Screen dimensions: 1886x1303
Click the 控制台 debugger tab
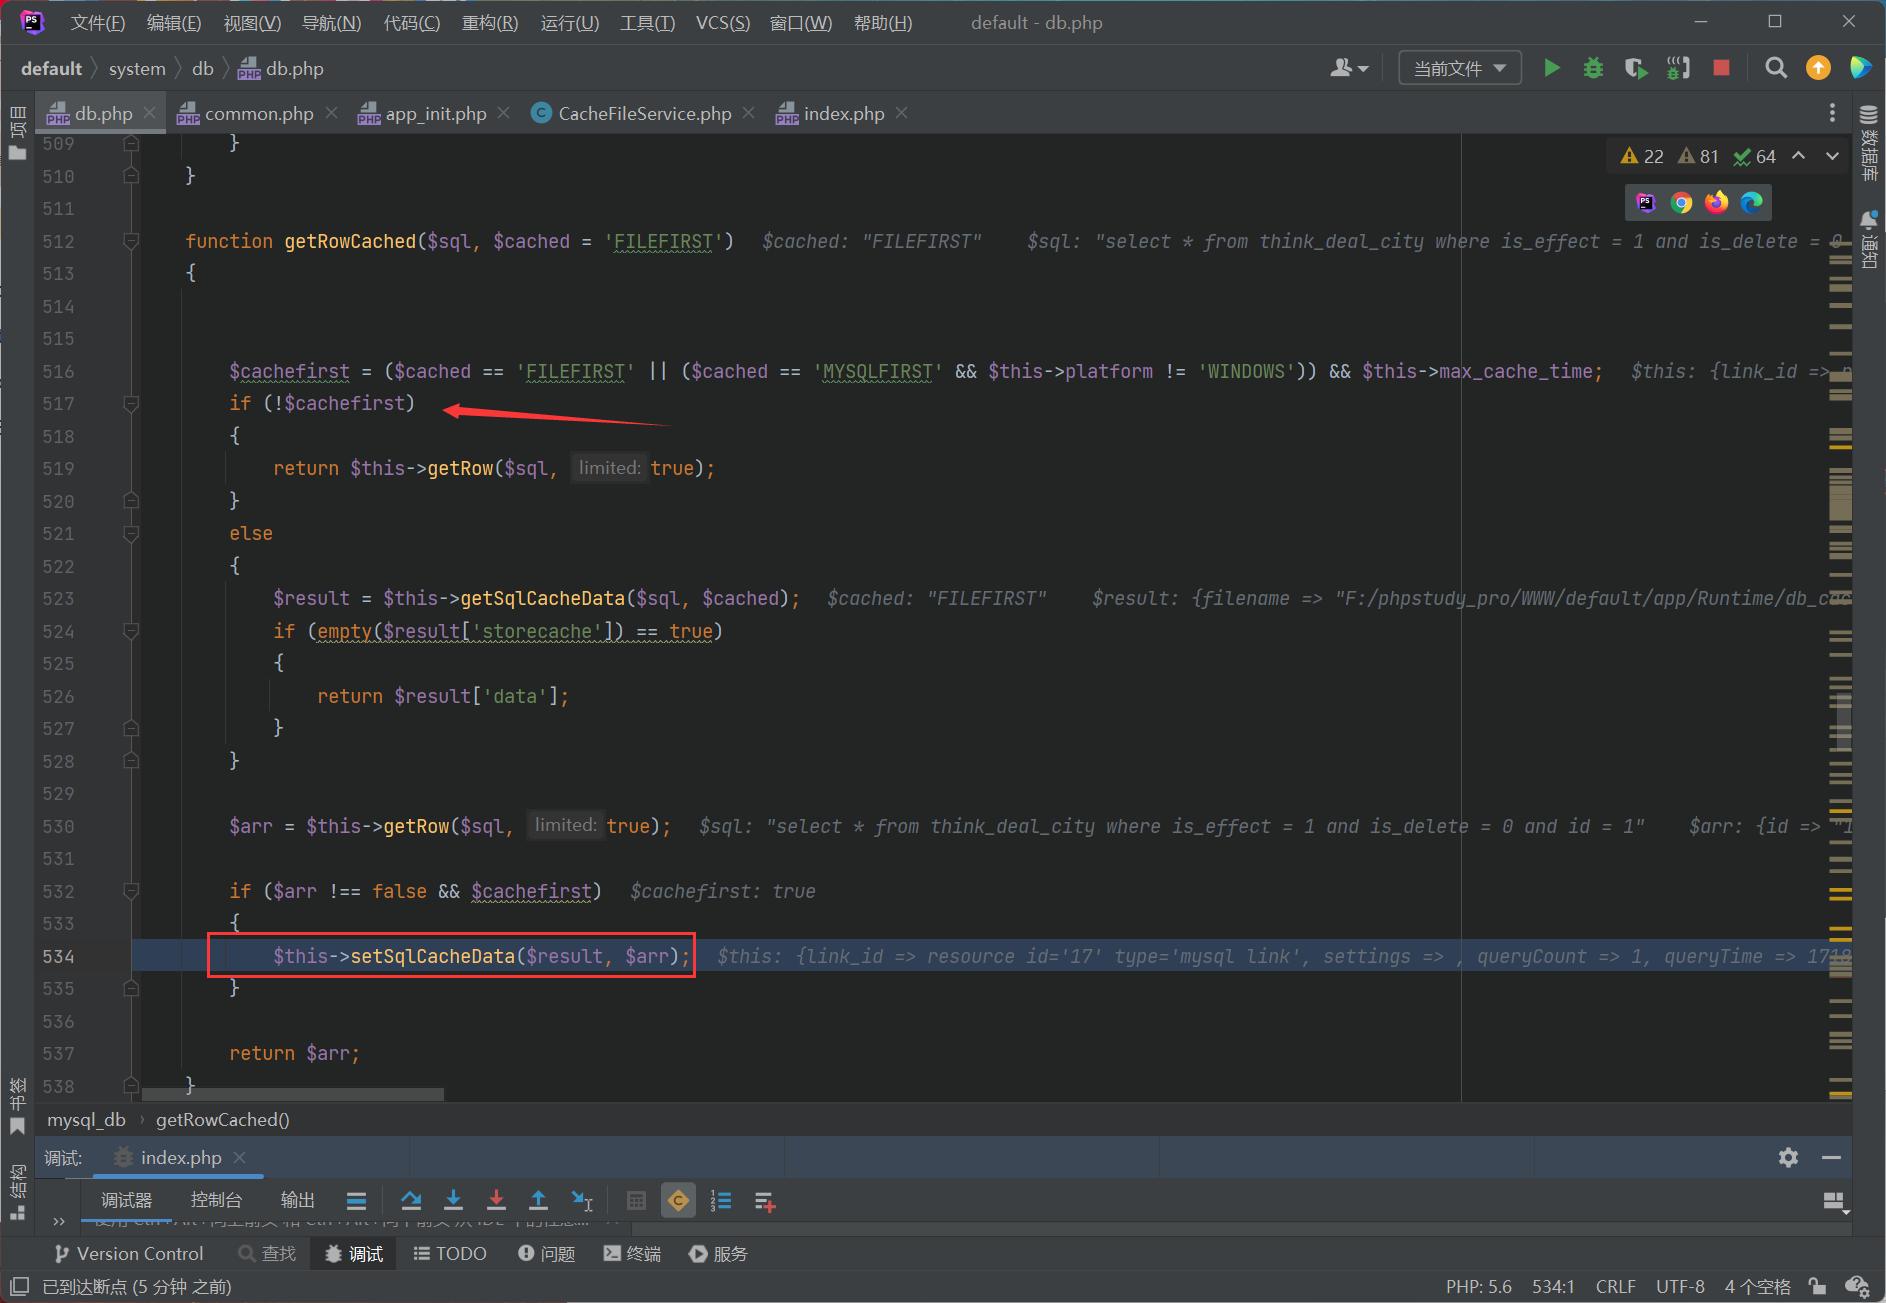tap(216, 1200)
